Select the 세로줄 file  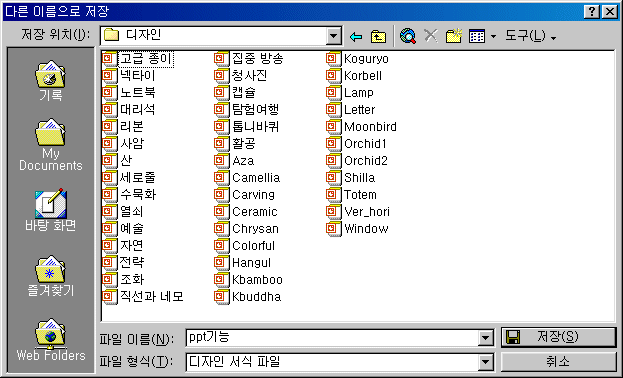129,178
